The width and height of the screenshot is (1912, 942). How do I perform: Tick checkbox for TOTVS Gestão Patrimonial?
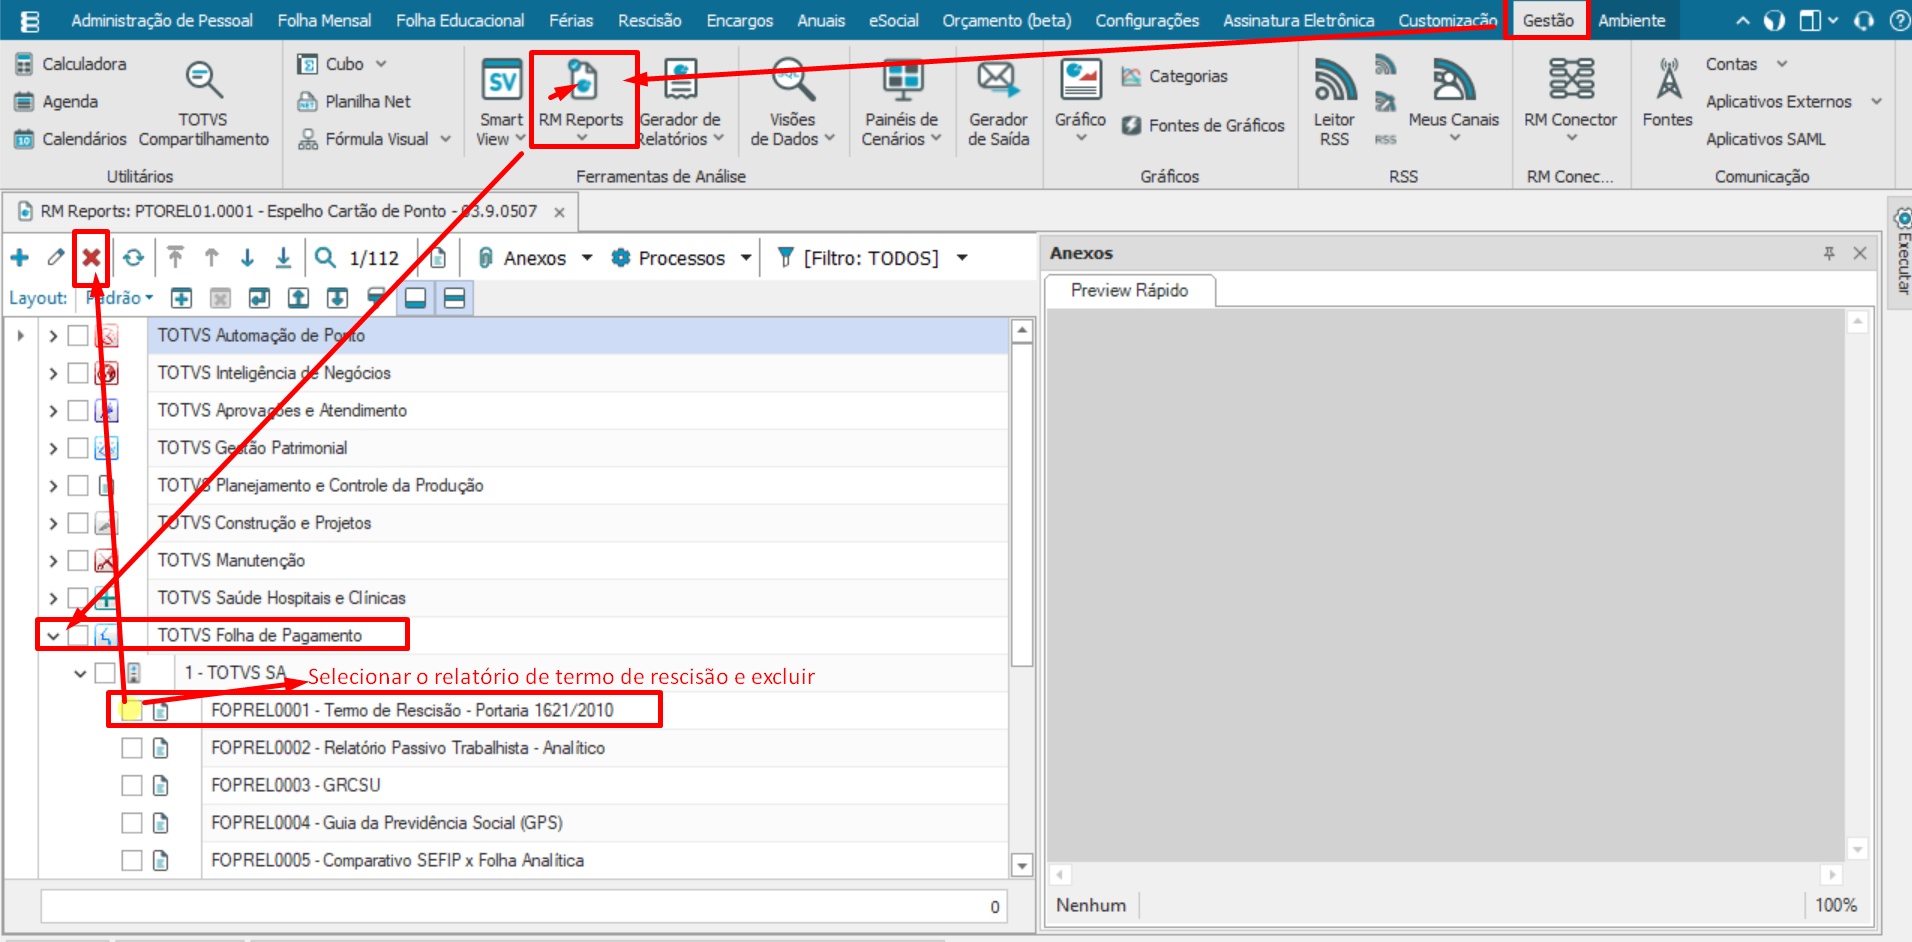click(78, 448)
